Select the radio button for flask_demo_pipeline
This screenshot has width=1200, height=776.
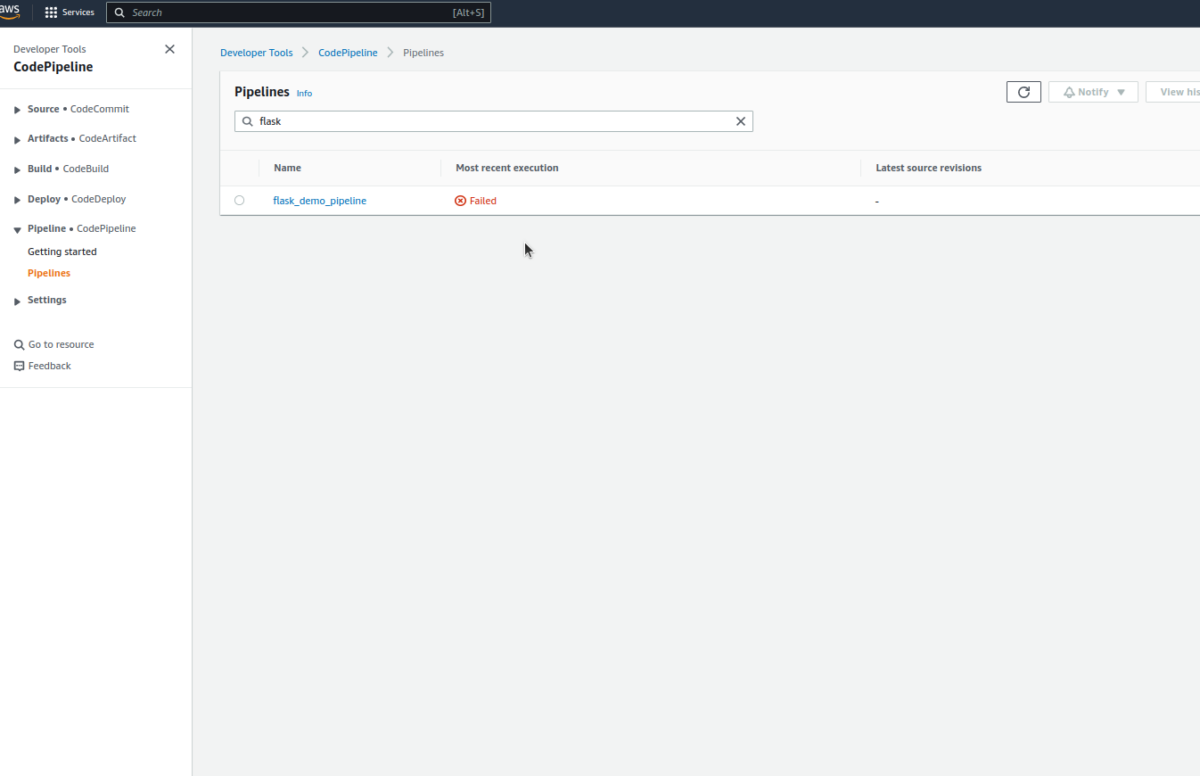point(239,200)
